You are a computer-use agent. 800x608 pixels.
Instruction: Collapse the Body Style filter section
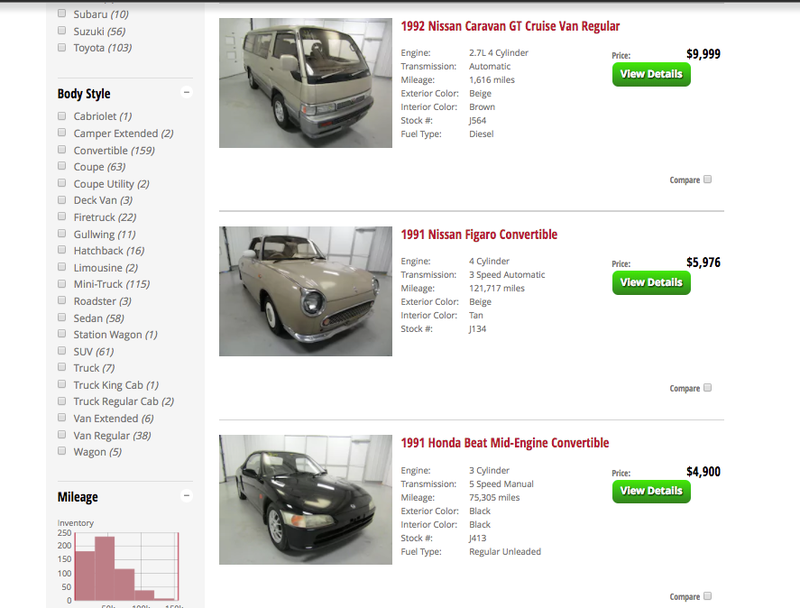187,92
